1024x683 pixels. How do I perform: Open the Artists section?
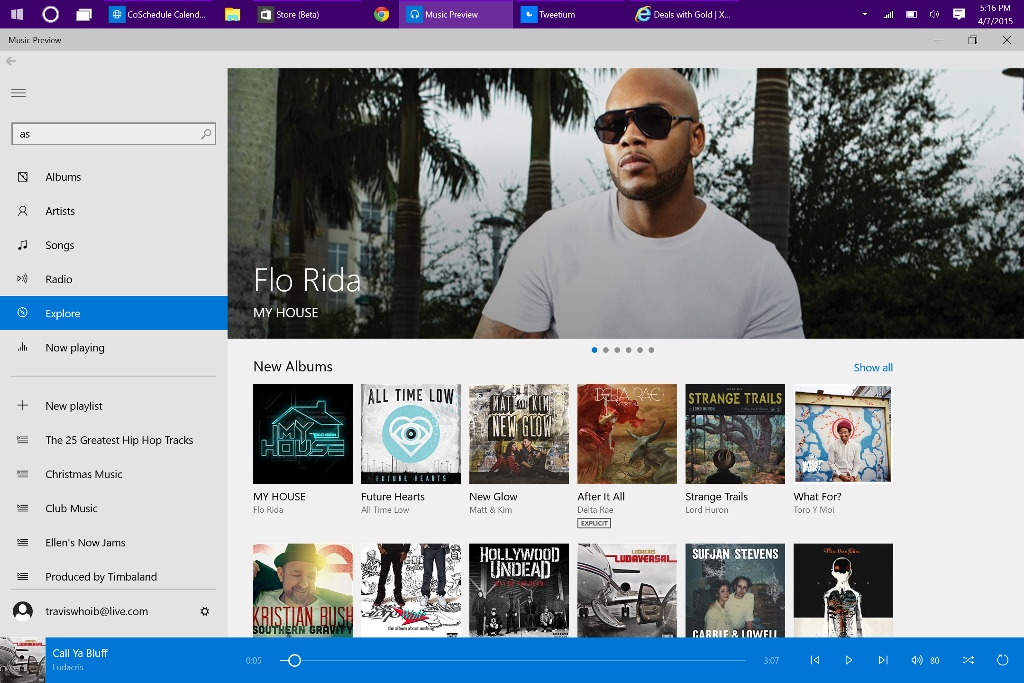114,211
